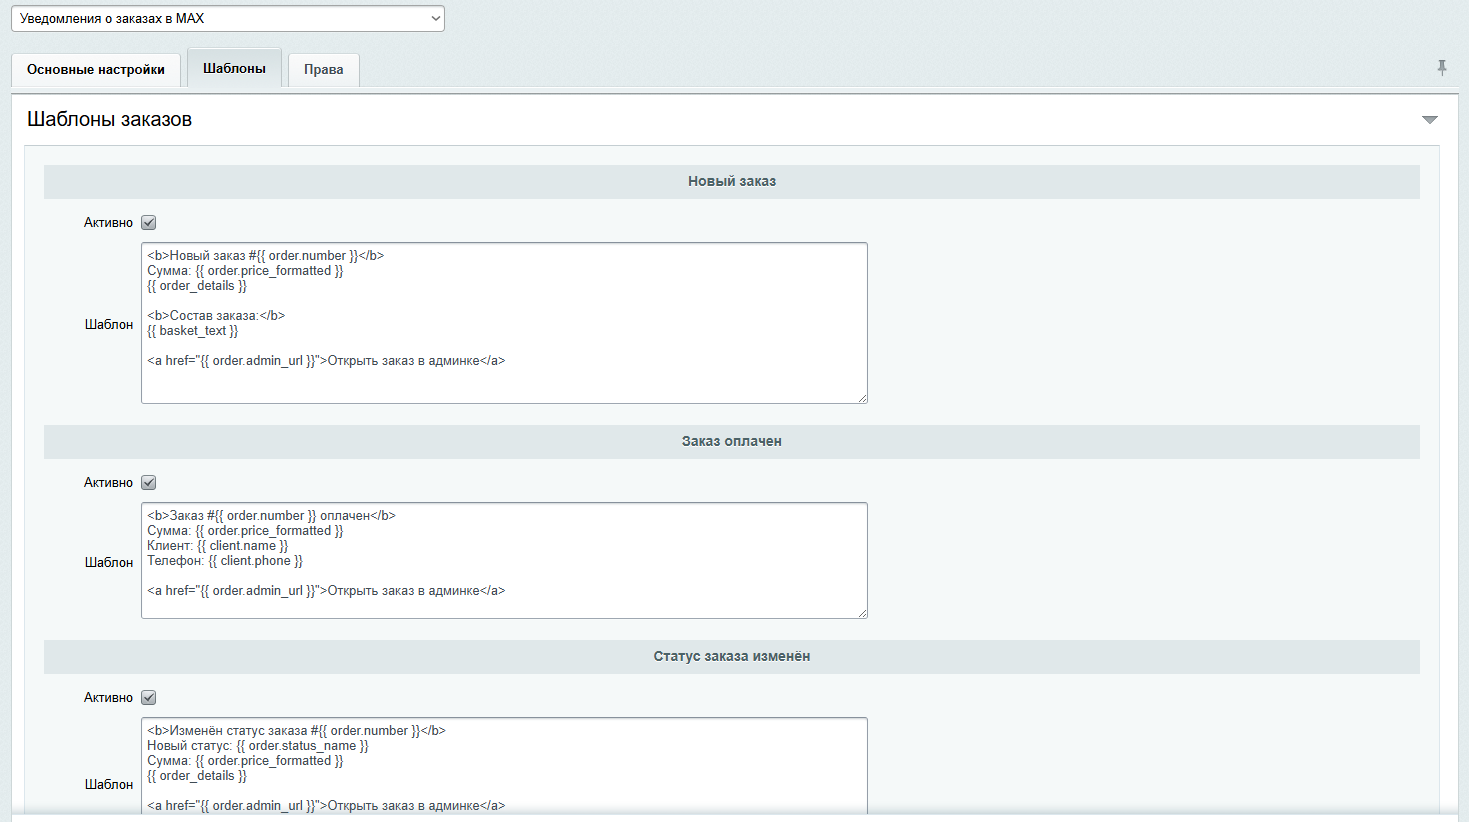The width and height of the screenshot is (1469, 822).
Task: Click the "Шаблон" label beside Новый заказ textarea
Action: (x=109, y=324)
